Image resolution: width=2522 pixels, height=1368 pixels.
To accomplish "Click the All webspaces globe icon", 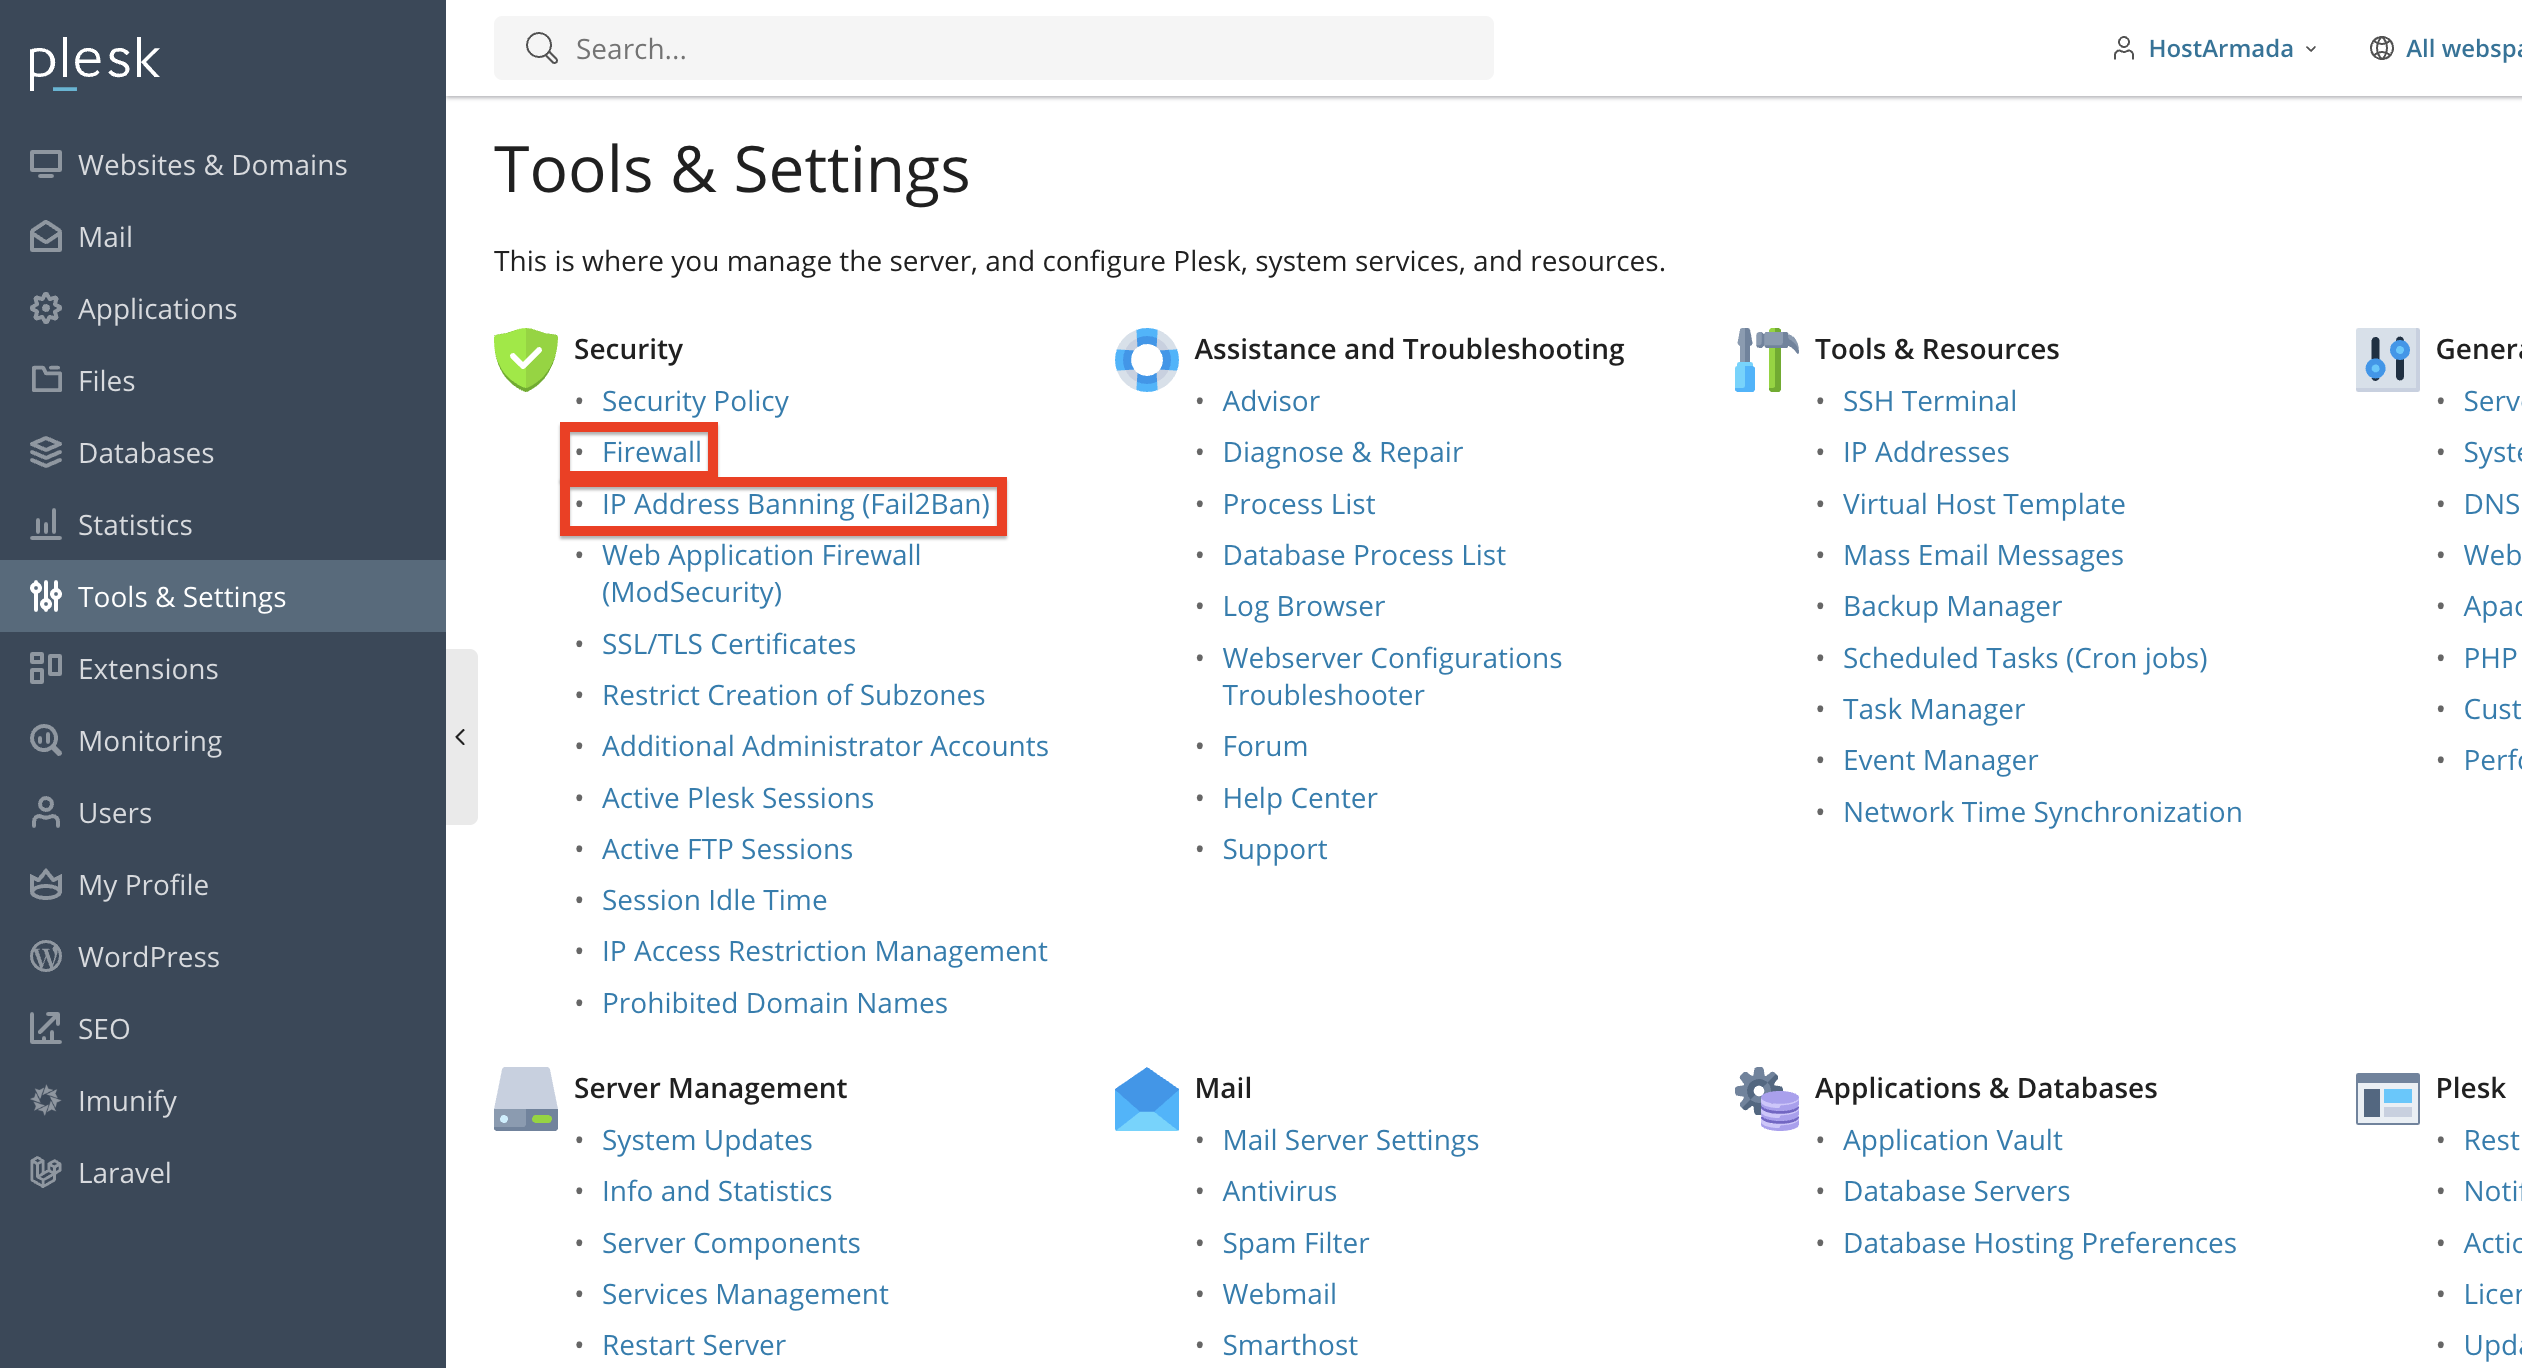I will click(x=2382, y=48).
